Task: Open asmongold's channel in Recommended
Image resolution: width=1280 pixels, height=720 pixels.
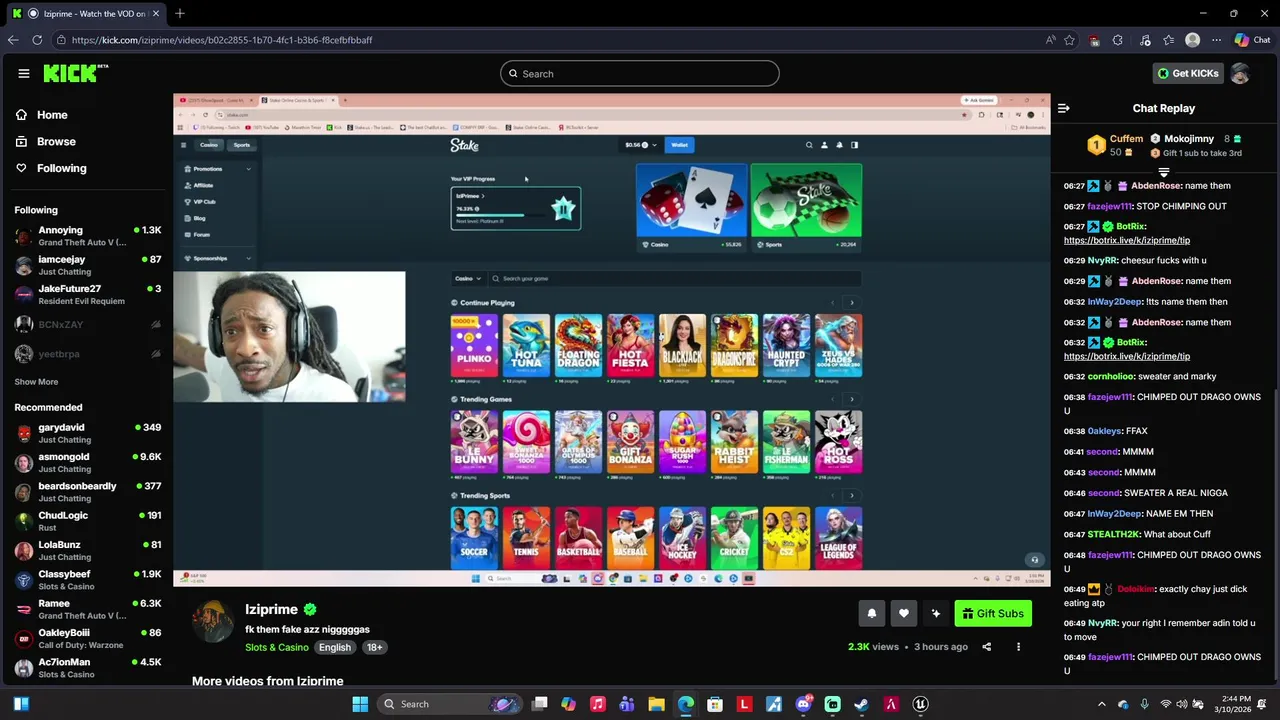Action: (88, 462)
